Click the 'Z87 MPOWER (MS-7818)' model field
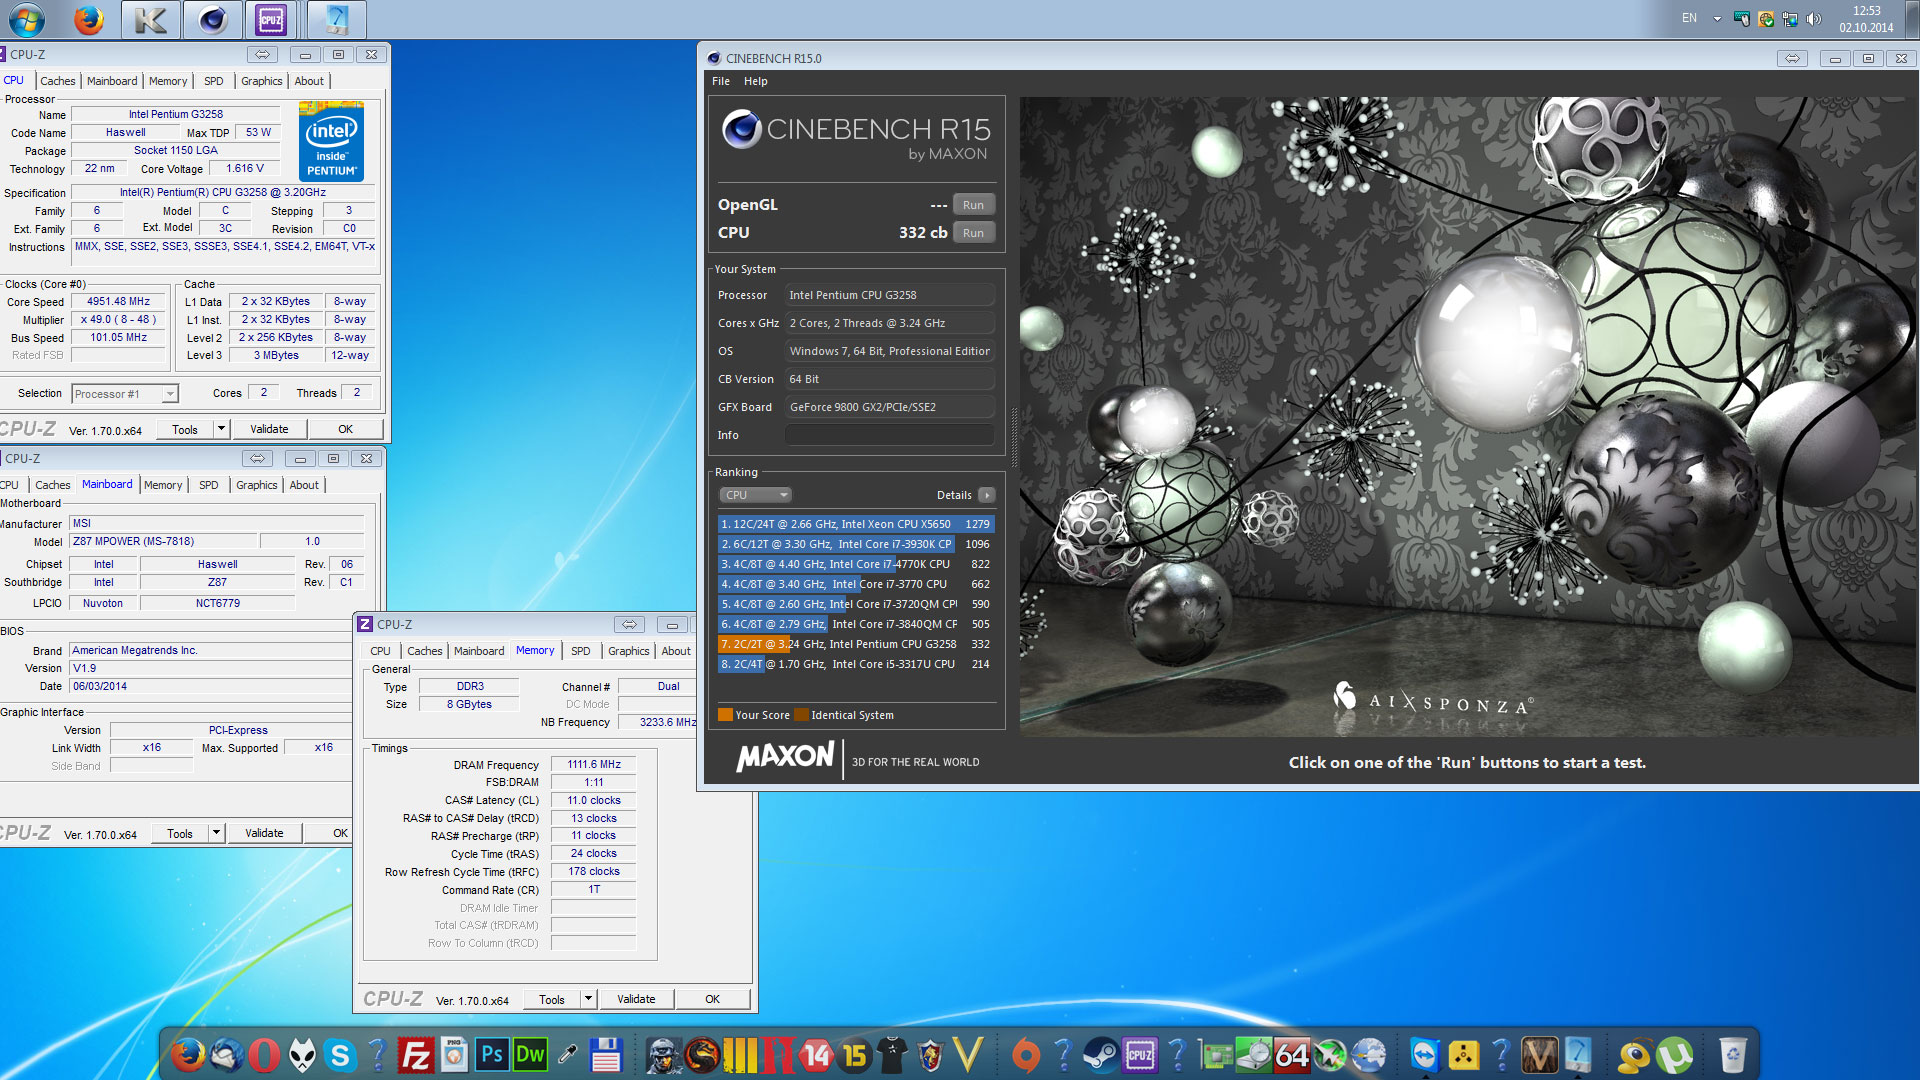Image resolution: width=1920 pixels, height=1080 pixels. point(163,541)
